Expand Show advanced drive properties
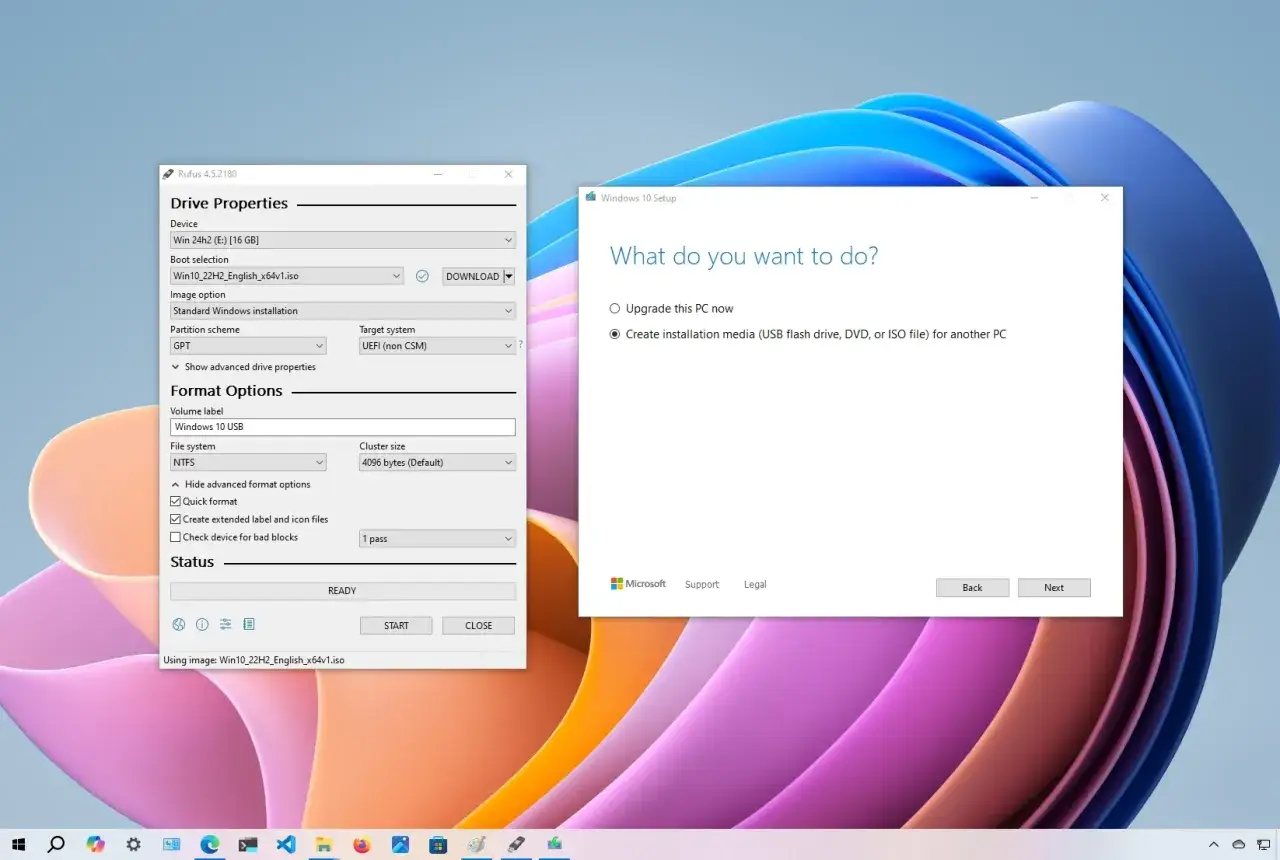This screenshot has height=860, width=1280. (244, 367)
